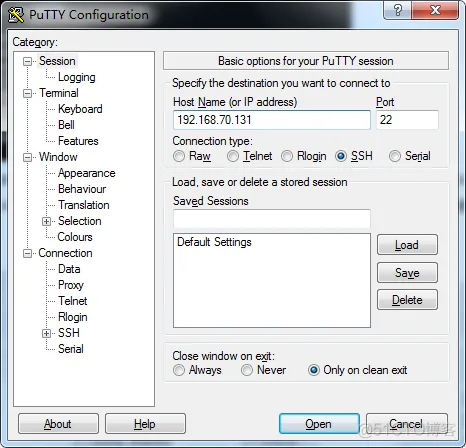466x448 pixels.
Task: Set close window on exit to Always
Action: tap(179, 370)
